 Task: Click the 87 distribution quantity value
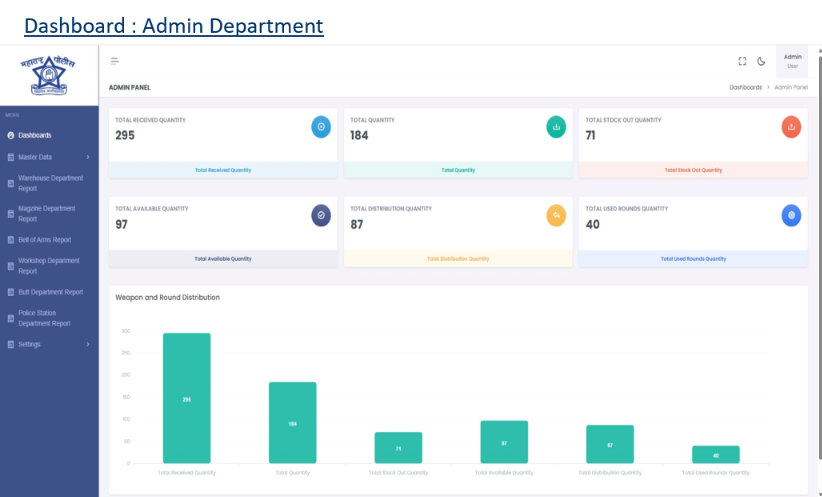point(356,224)
